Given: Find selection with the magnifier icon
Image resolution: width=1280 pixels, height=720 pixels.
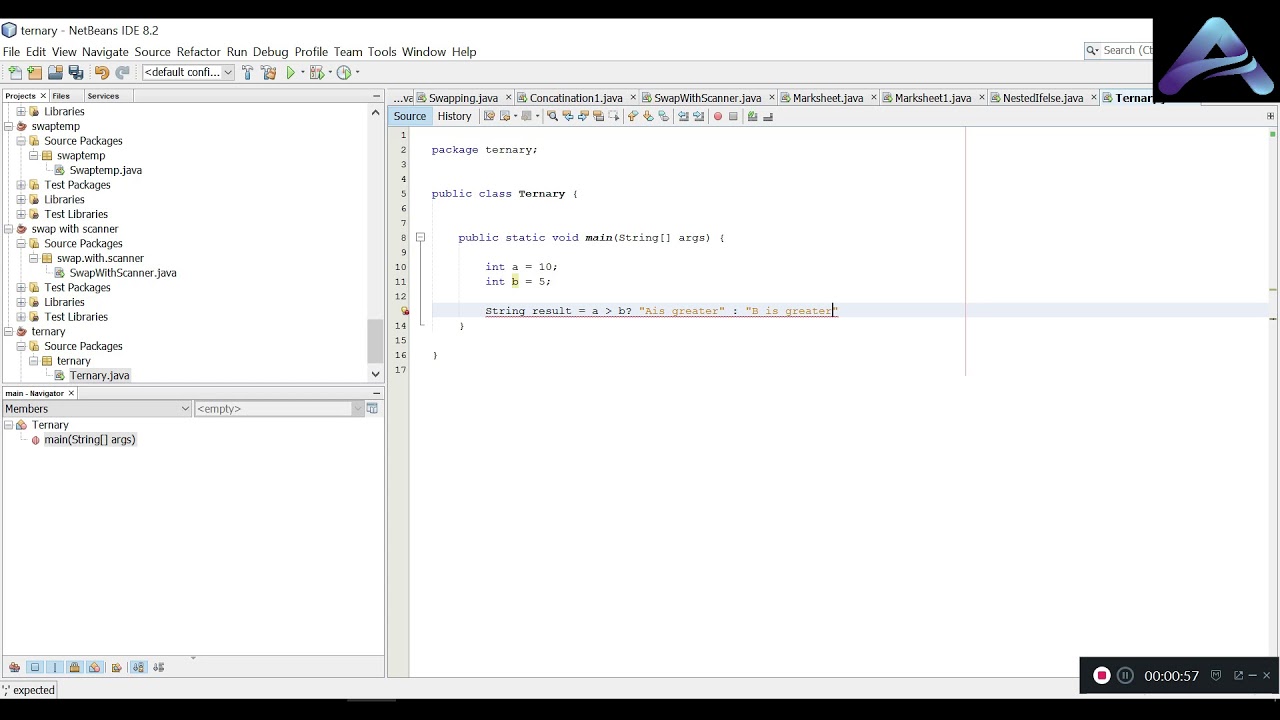Looking at the screenshot, I should tap(552, 116).
